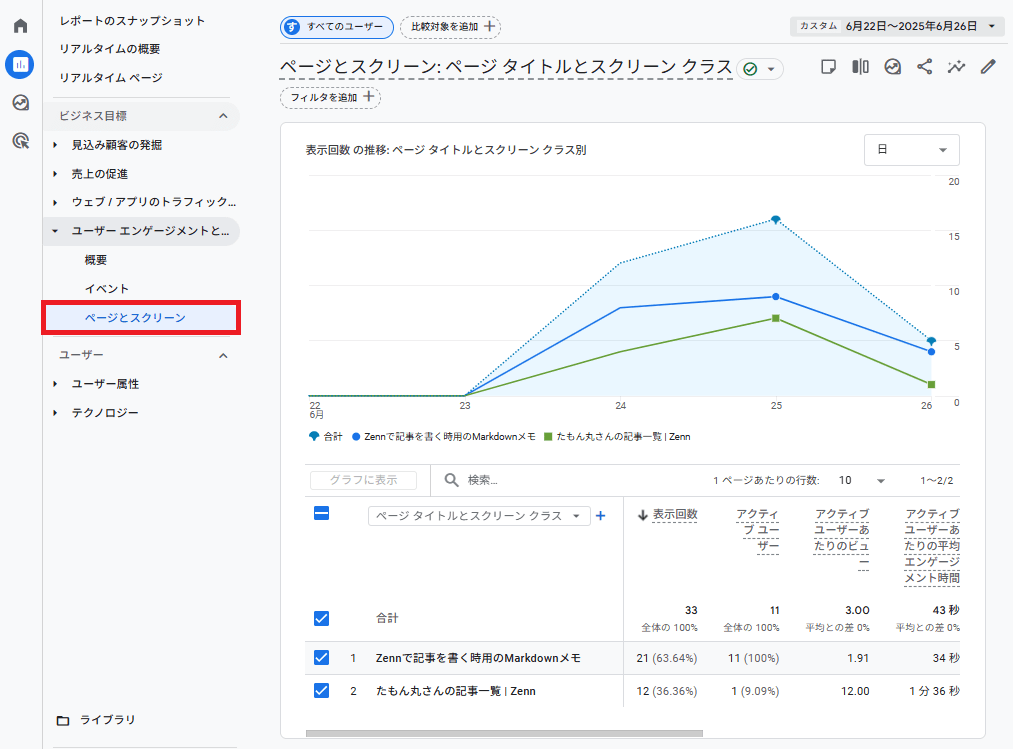Collapse the ビジネス目標 section
The width and height of the screenshot is (1013, 749).
(223, 116)
